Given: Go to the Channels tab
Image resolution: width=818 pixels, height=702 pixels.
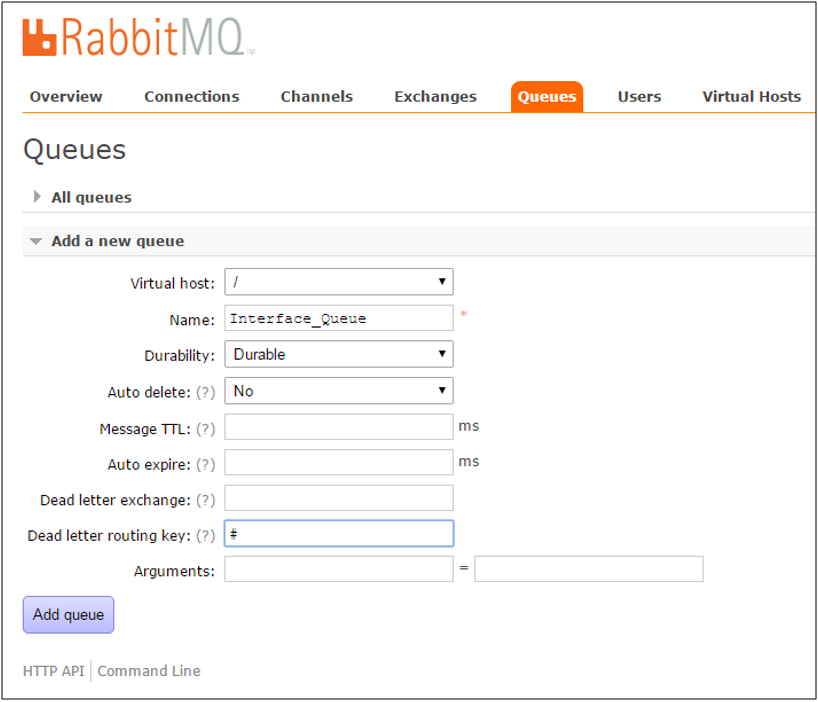Looking at the screenshot, I should click(317, 96).
